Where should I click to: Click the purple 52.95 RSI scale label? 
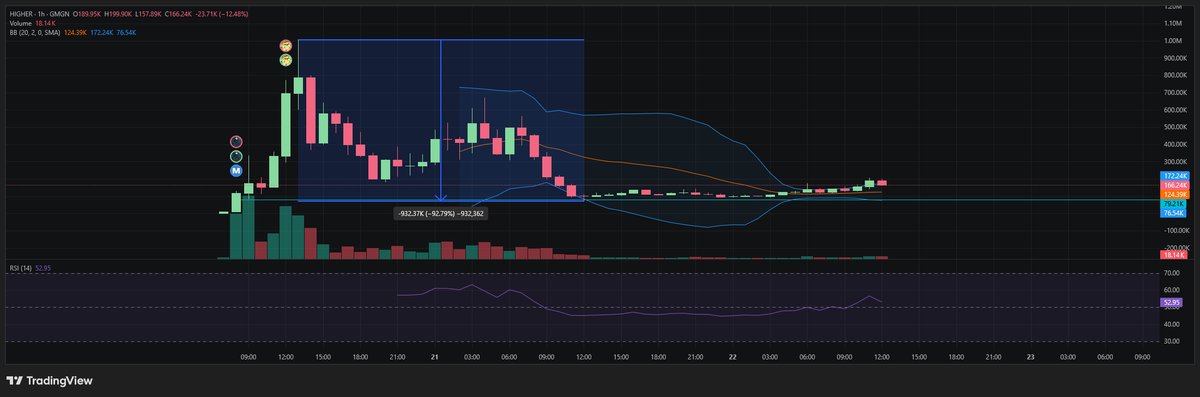1171,301
